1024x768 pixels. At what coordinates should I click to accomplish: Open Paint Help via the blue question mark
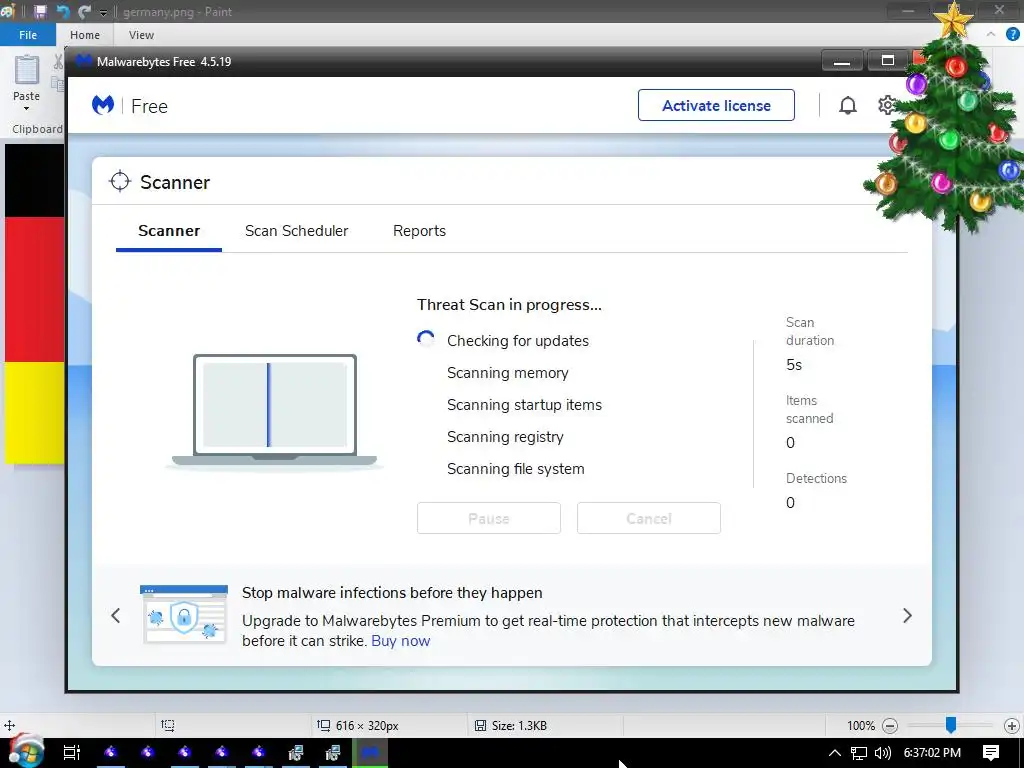point(1012,35)
